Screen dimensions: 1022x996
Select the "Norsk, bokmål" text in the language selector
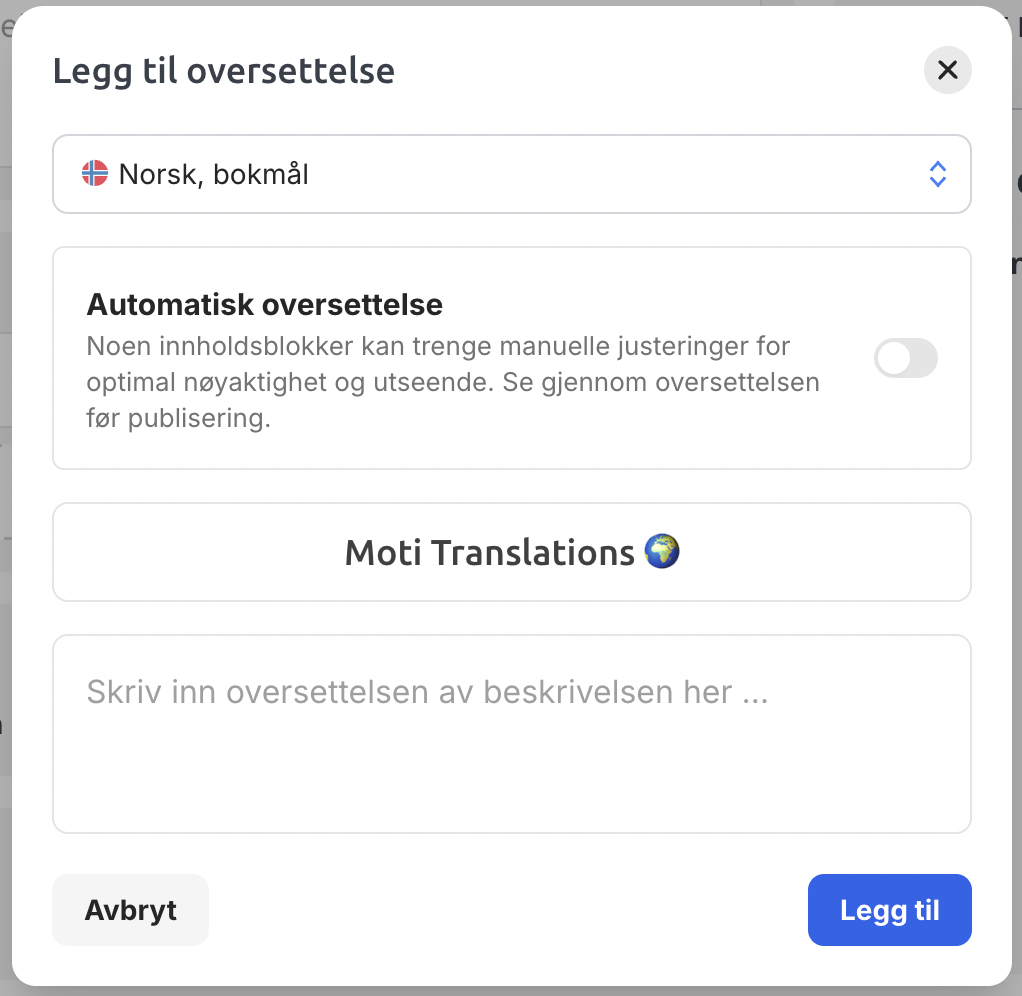click(x=213, y=174)
